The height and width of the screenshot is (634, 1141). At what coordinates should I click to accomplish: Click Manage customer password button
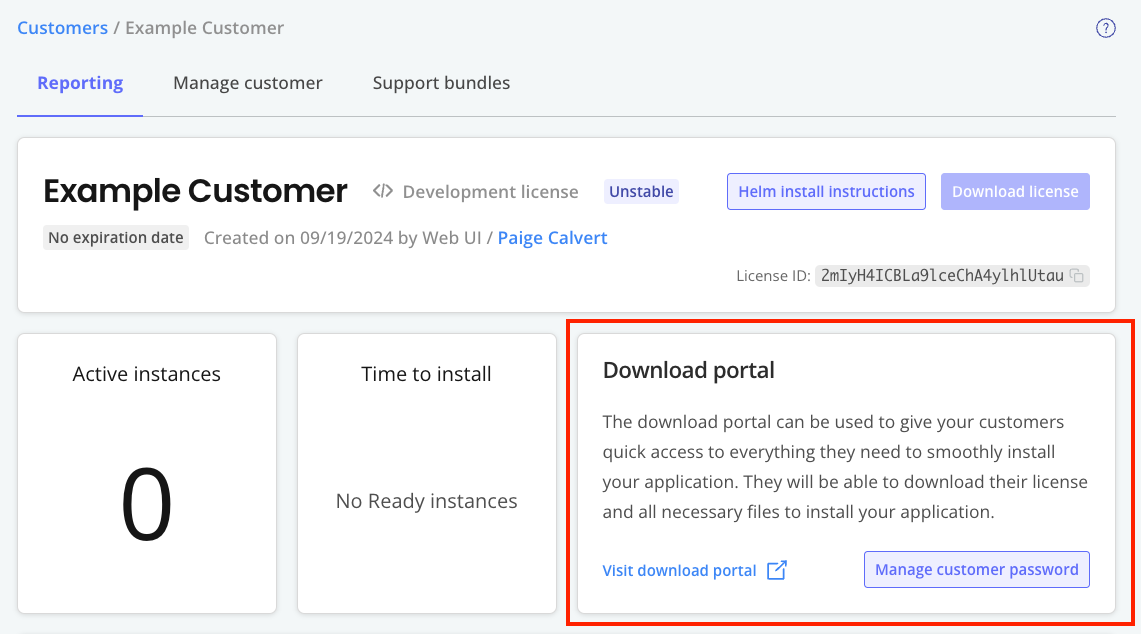pos(977,569)
